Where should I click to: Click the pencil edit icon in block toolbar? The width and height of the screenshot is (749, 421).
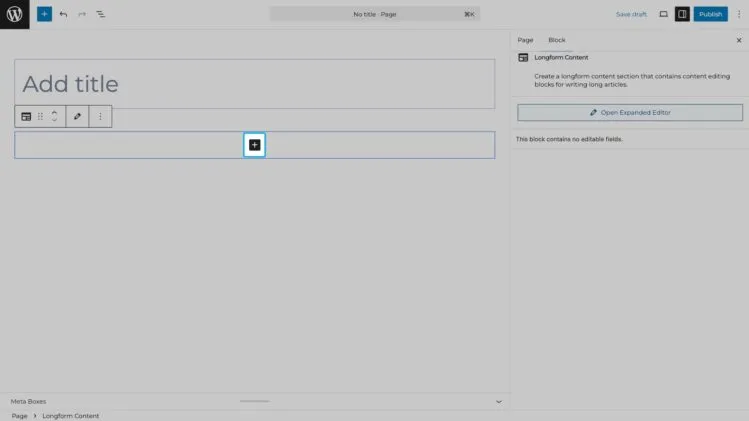point(77,116)
